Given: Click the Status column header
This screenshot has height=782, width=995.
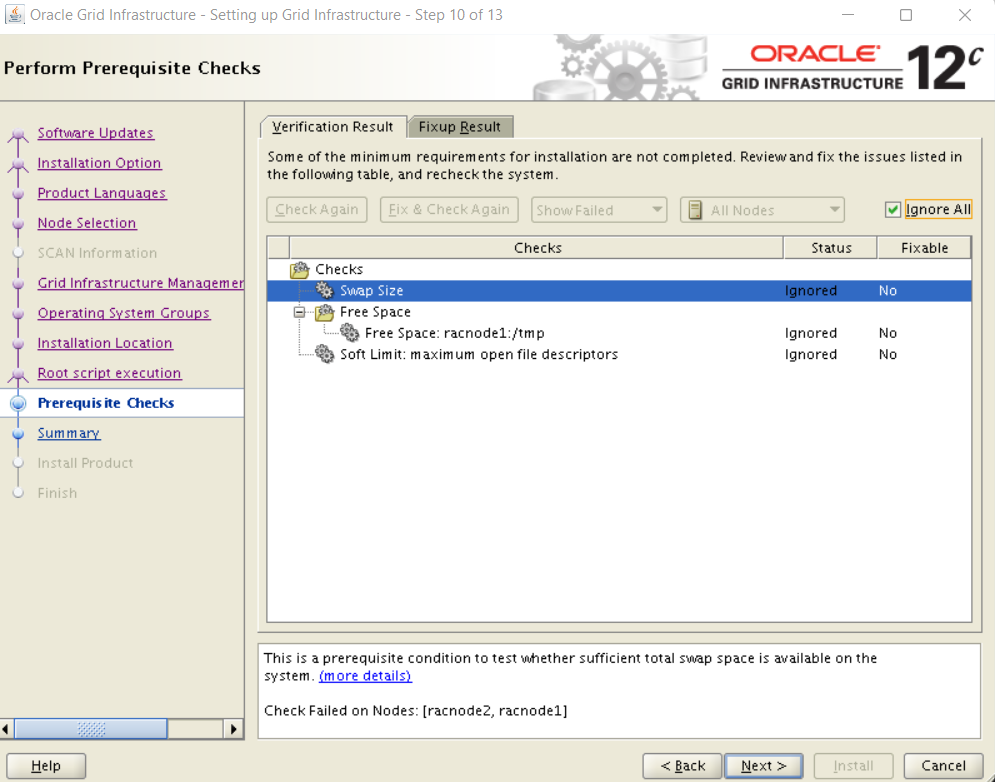Looking at the screenshot, I should 831,248.
